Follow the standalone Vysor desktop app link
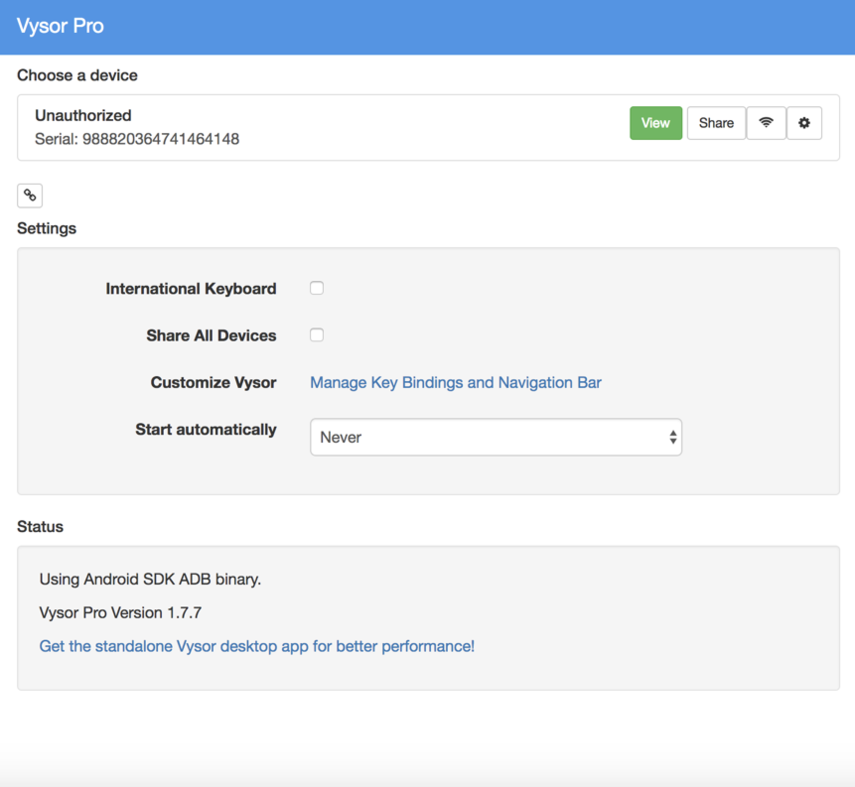 [257, 646]
